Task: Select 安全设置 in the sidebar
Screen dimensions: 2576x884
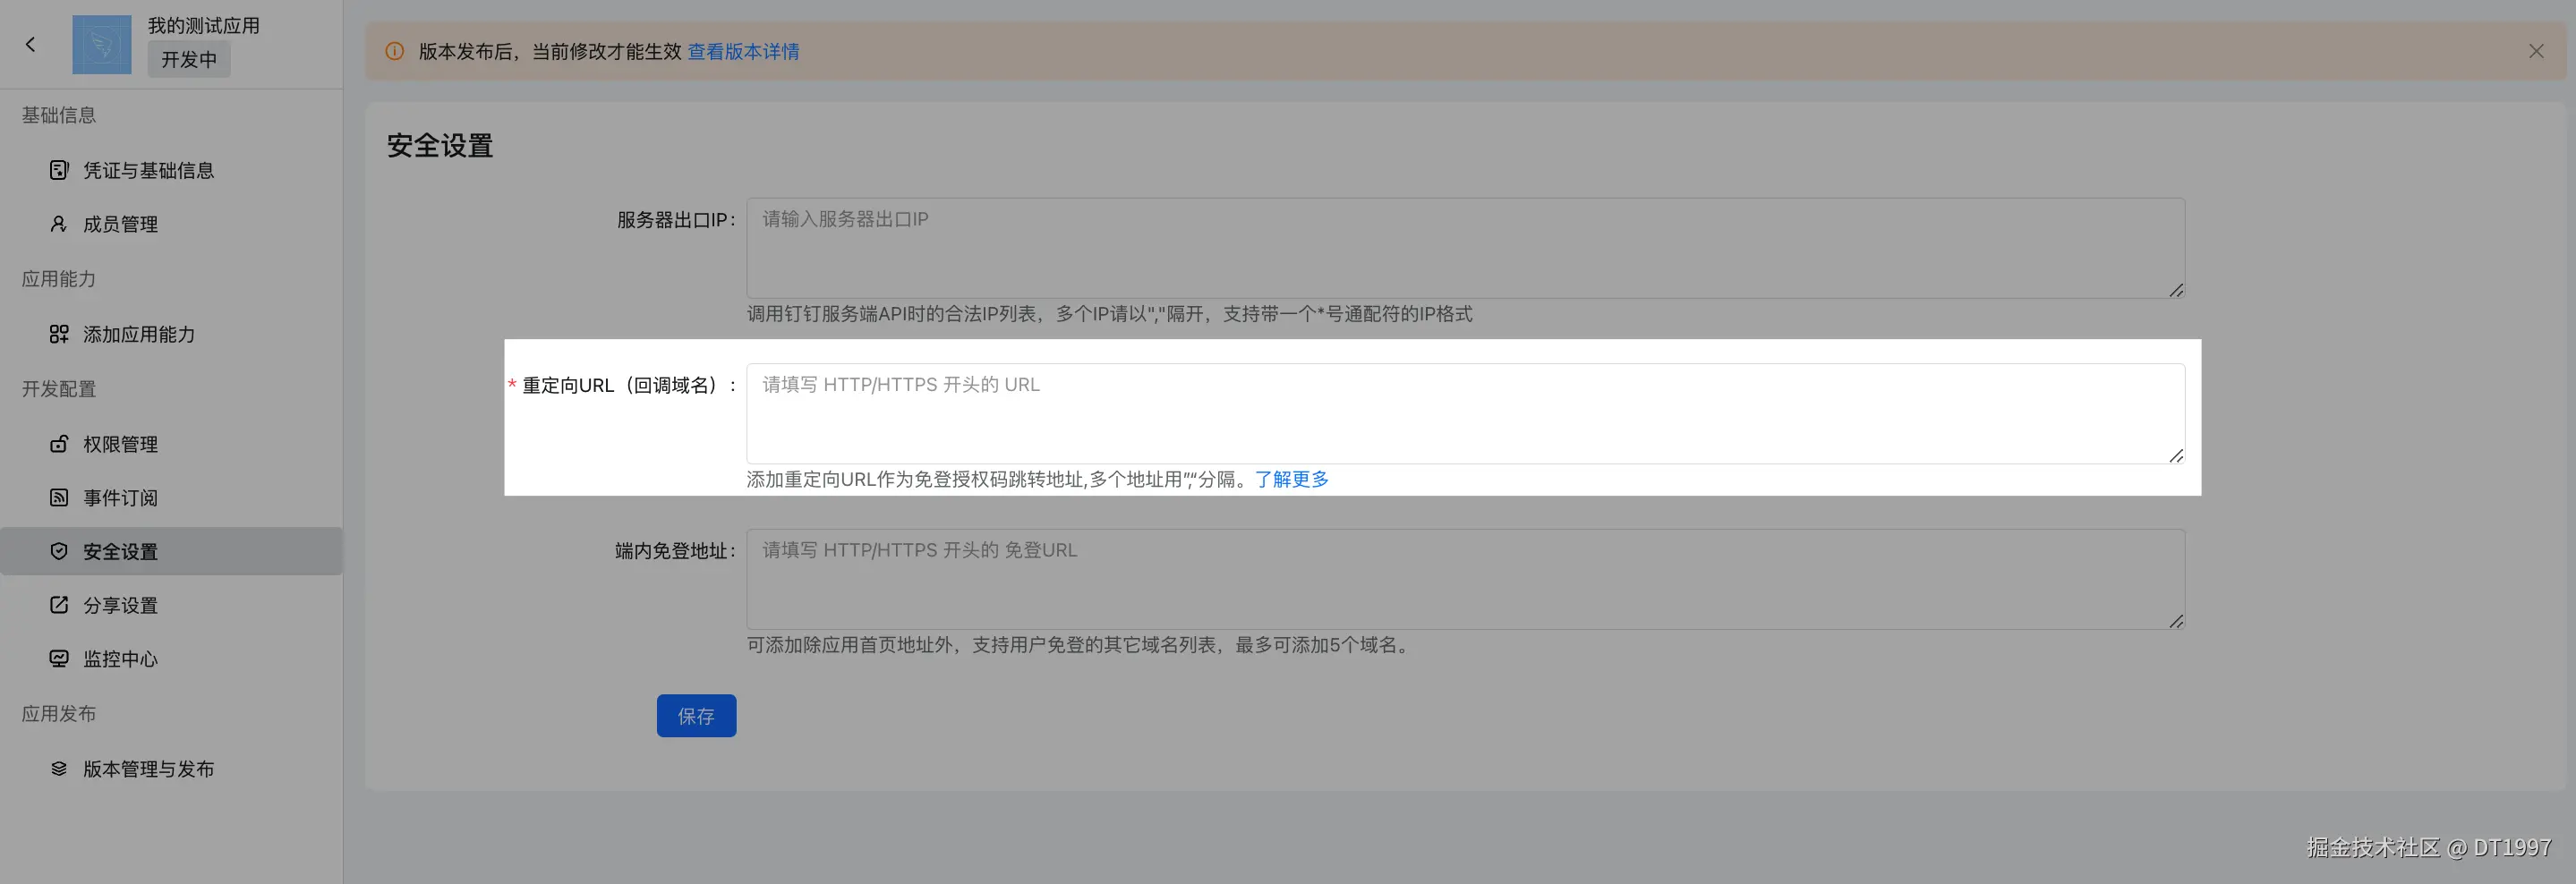Action: coord(171,551)
